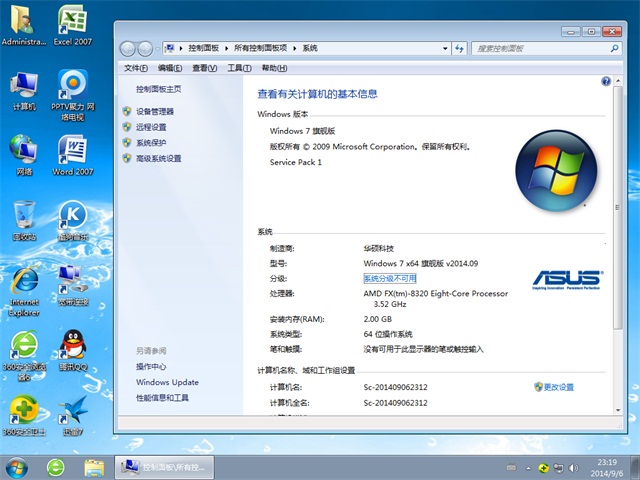Open the Recycle Bin icon
This screenshot has width=640, height=480.
point(24,218)
